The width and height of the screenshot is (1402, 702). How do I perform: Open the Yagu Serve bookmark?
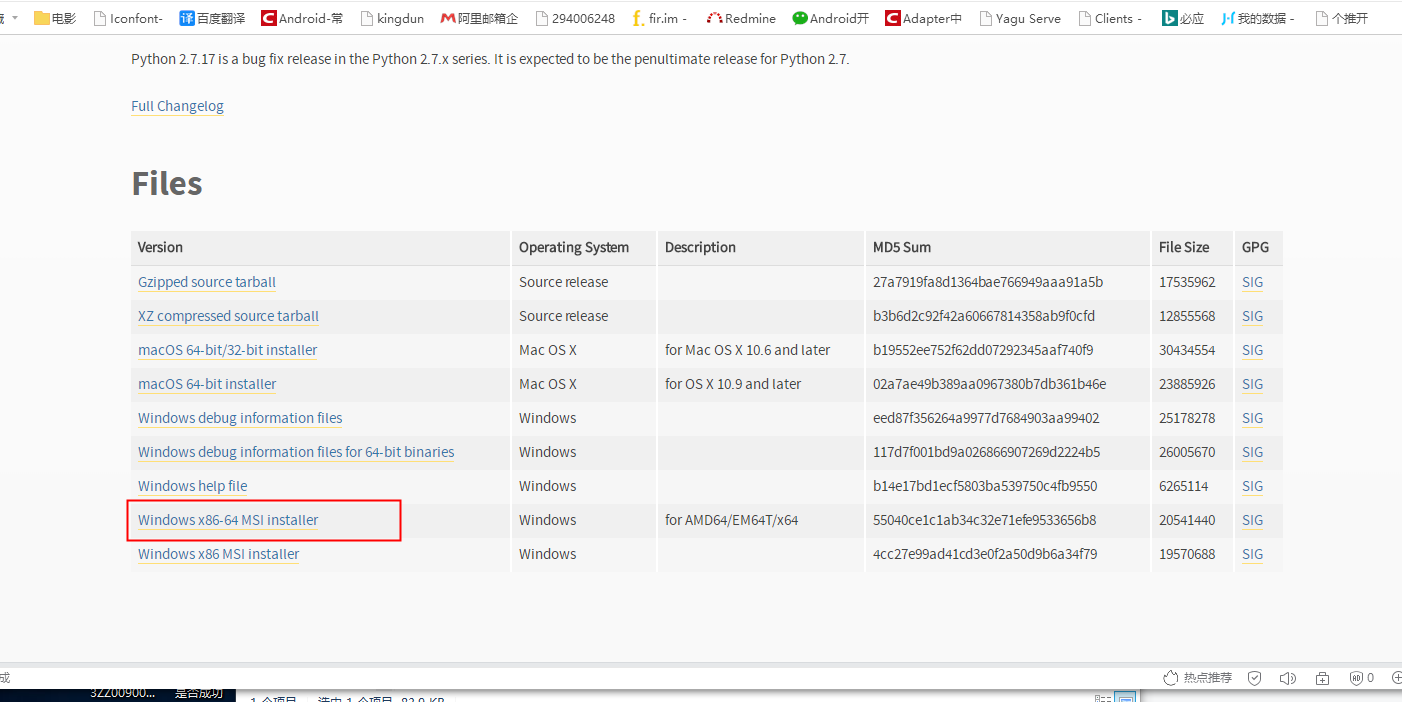[1020, 18]
